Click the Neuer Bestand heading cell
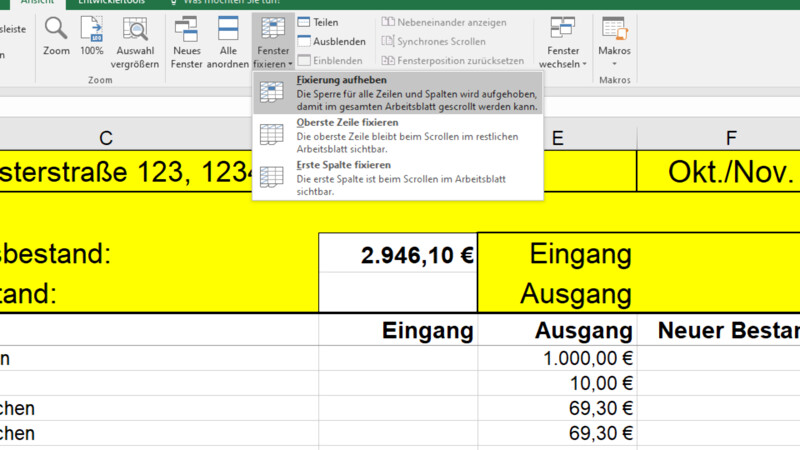Image resolution: width=800 pixels, height=450 pixels. coord(719,330)
